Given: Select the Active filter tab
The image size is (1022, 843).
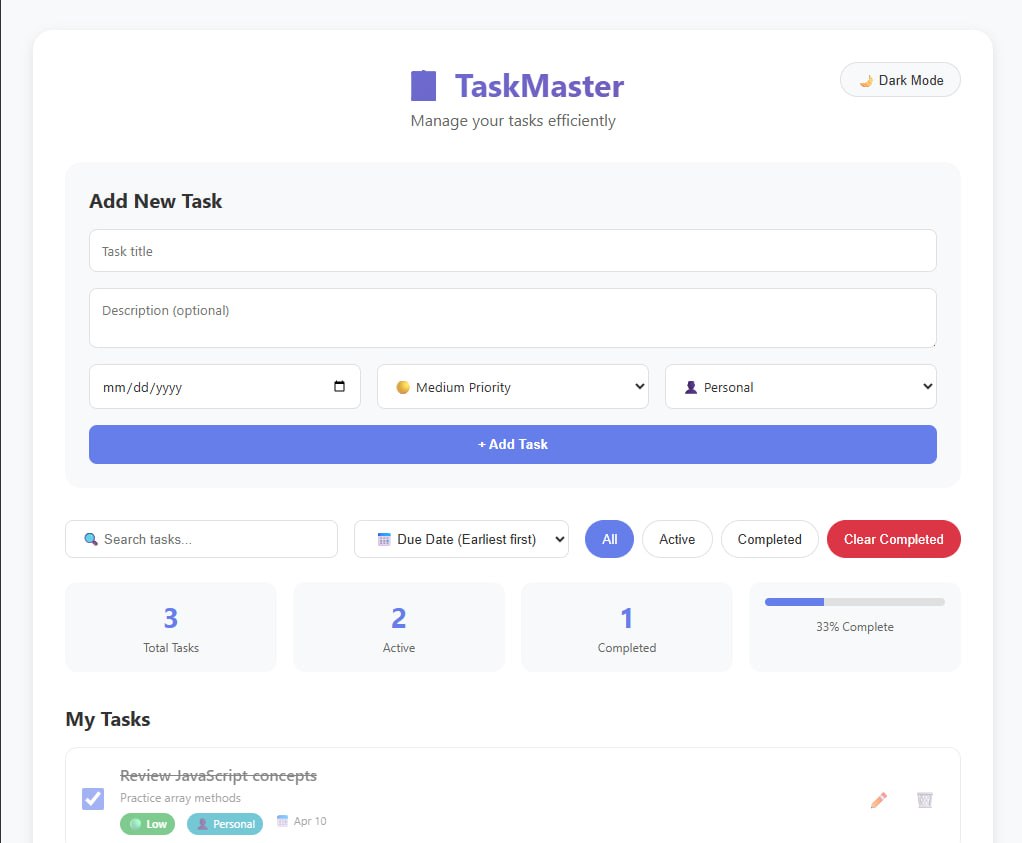Looking at the screenshot, I should click(x=677, y=539).
